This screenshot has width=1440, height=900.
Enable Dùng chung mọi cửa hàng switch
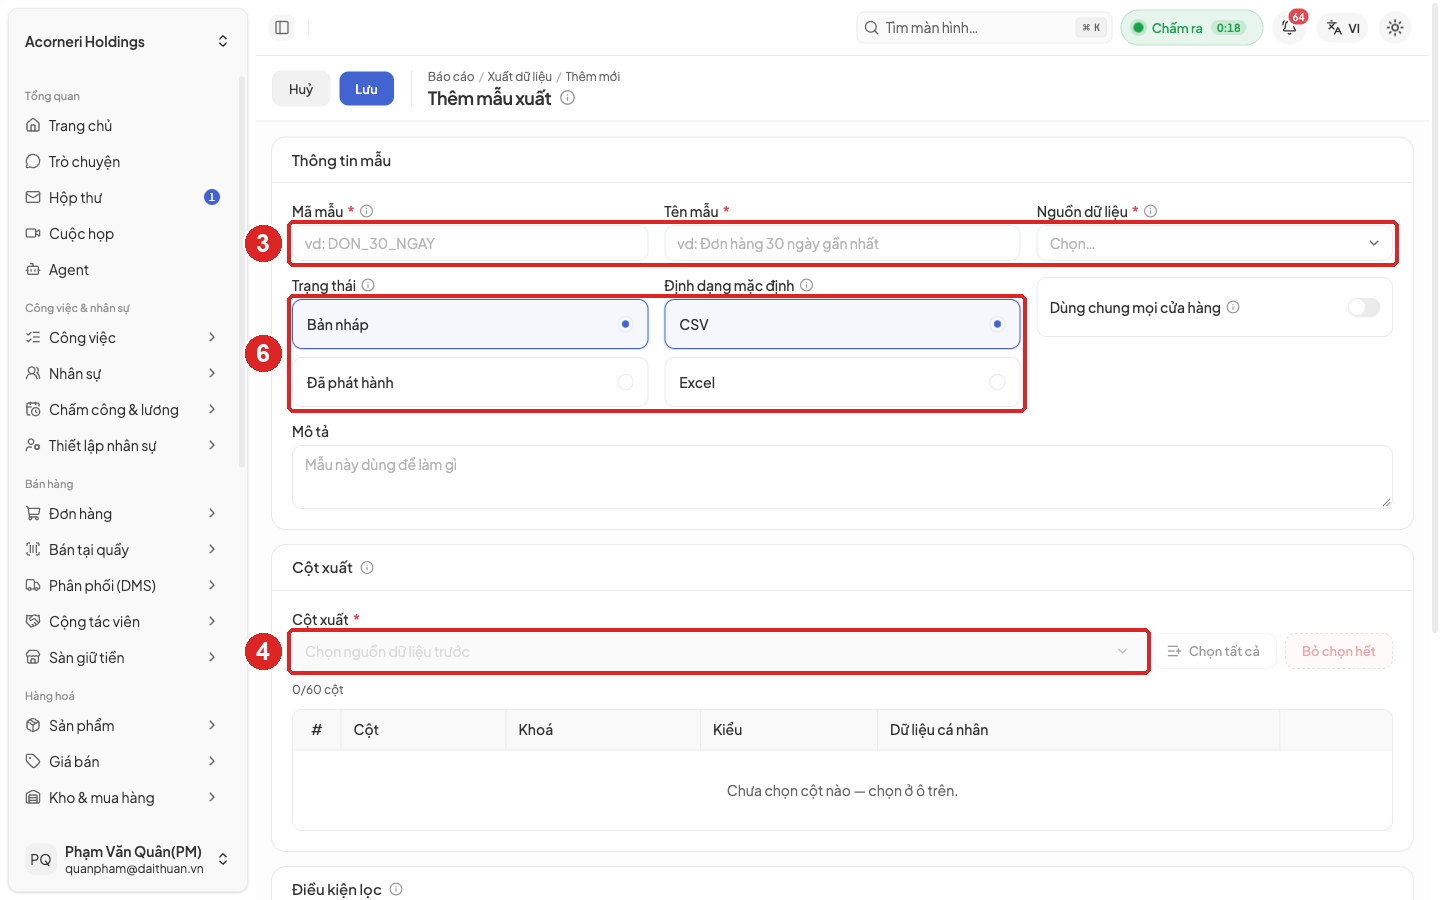[1363, 307]
